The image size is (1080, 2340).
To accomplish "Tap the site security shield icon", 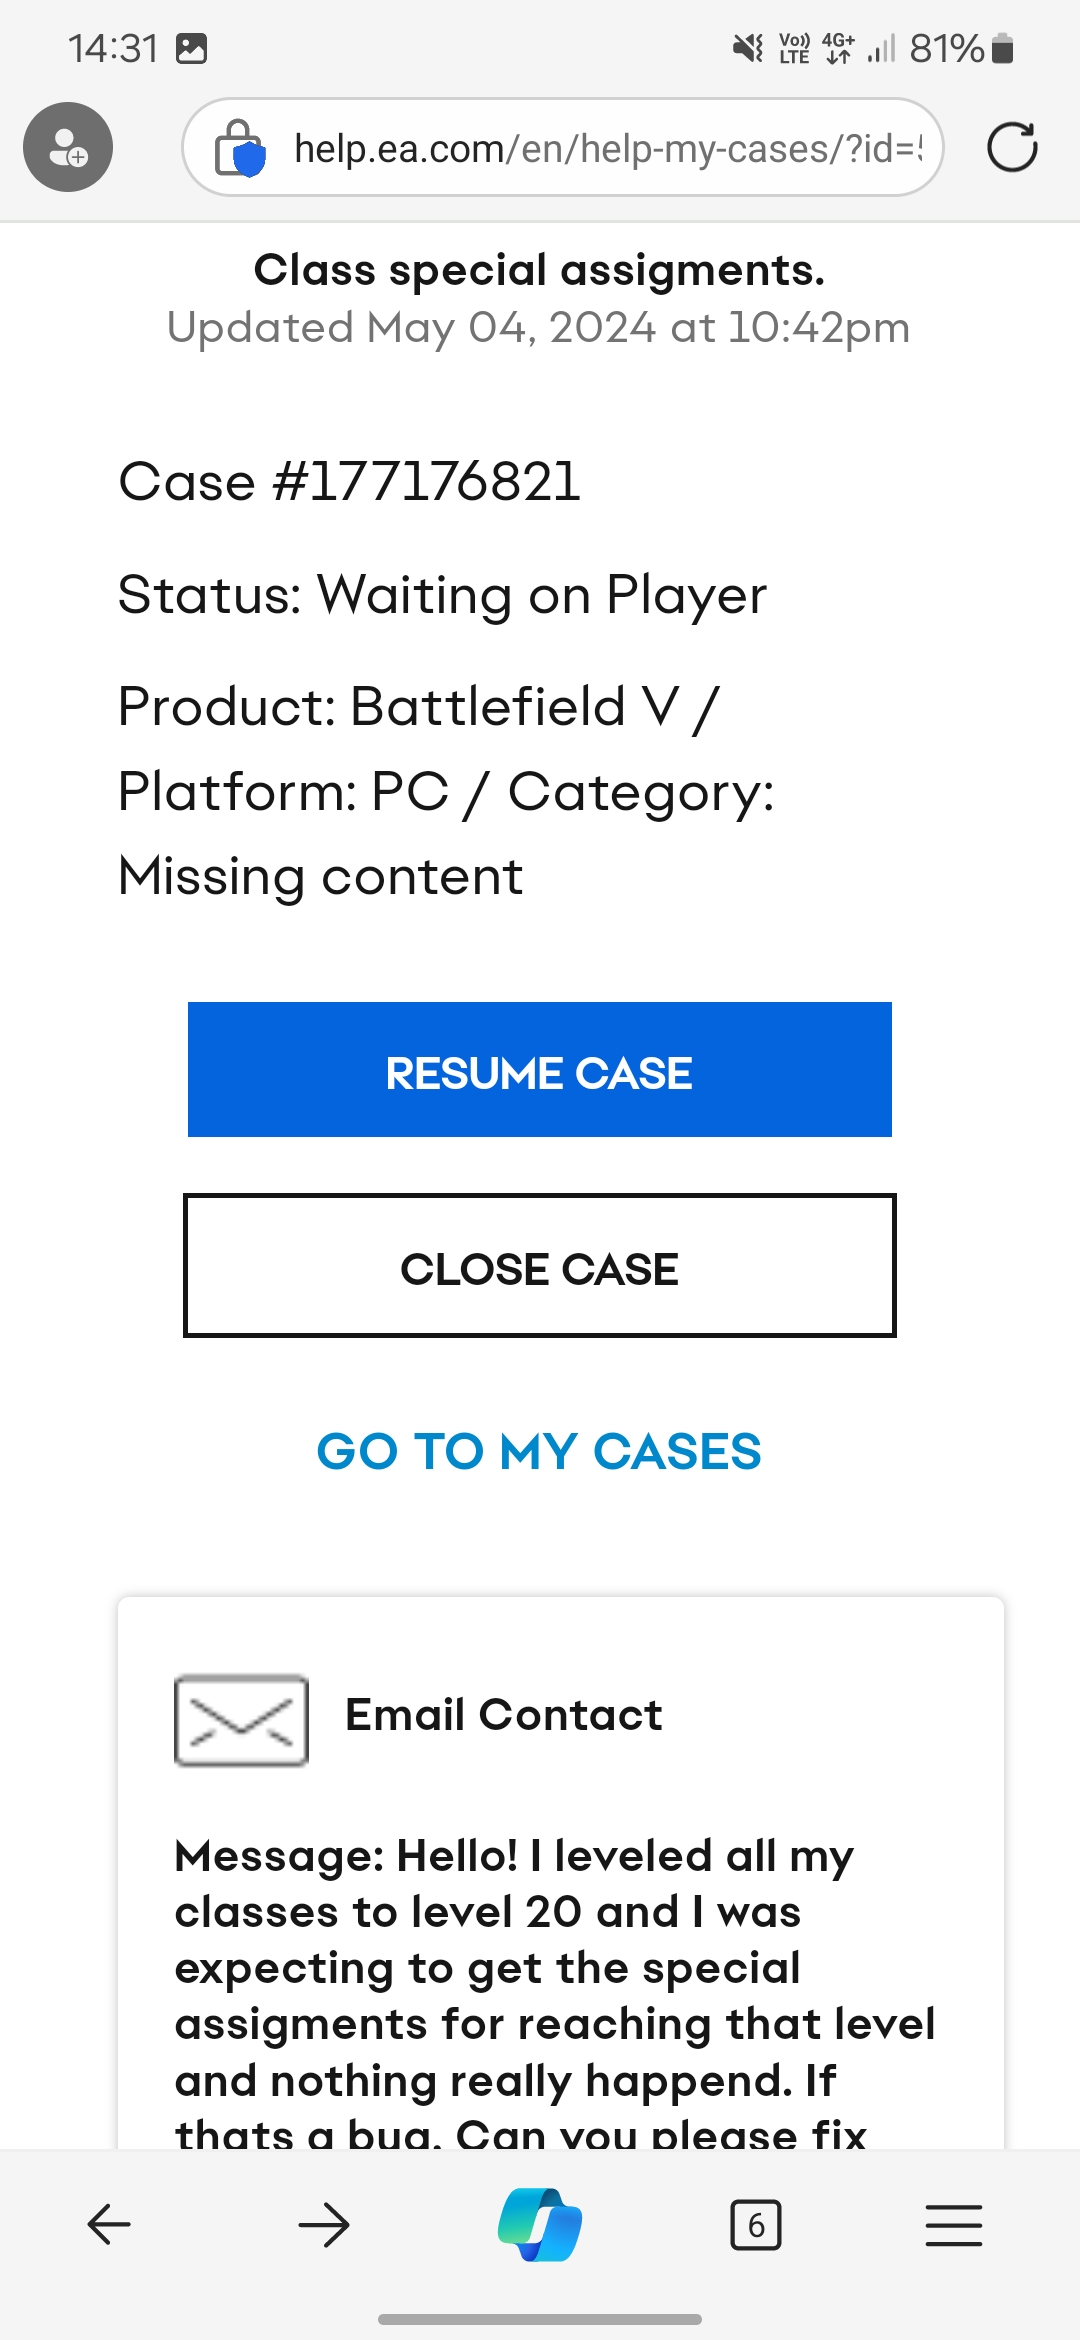I will click(x=240, y=148).
